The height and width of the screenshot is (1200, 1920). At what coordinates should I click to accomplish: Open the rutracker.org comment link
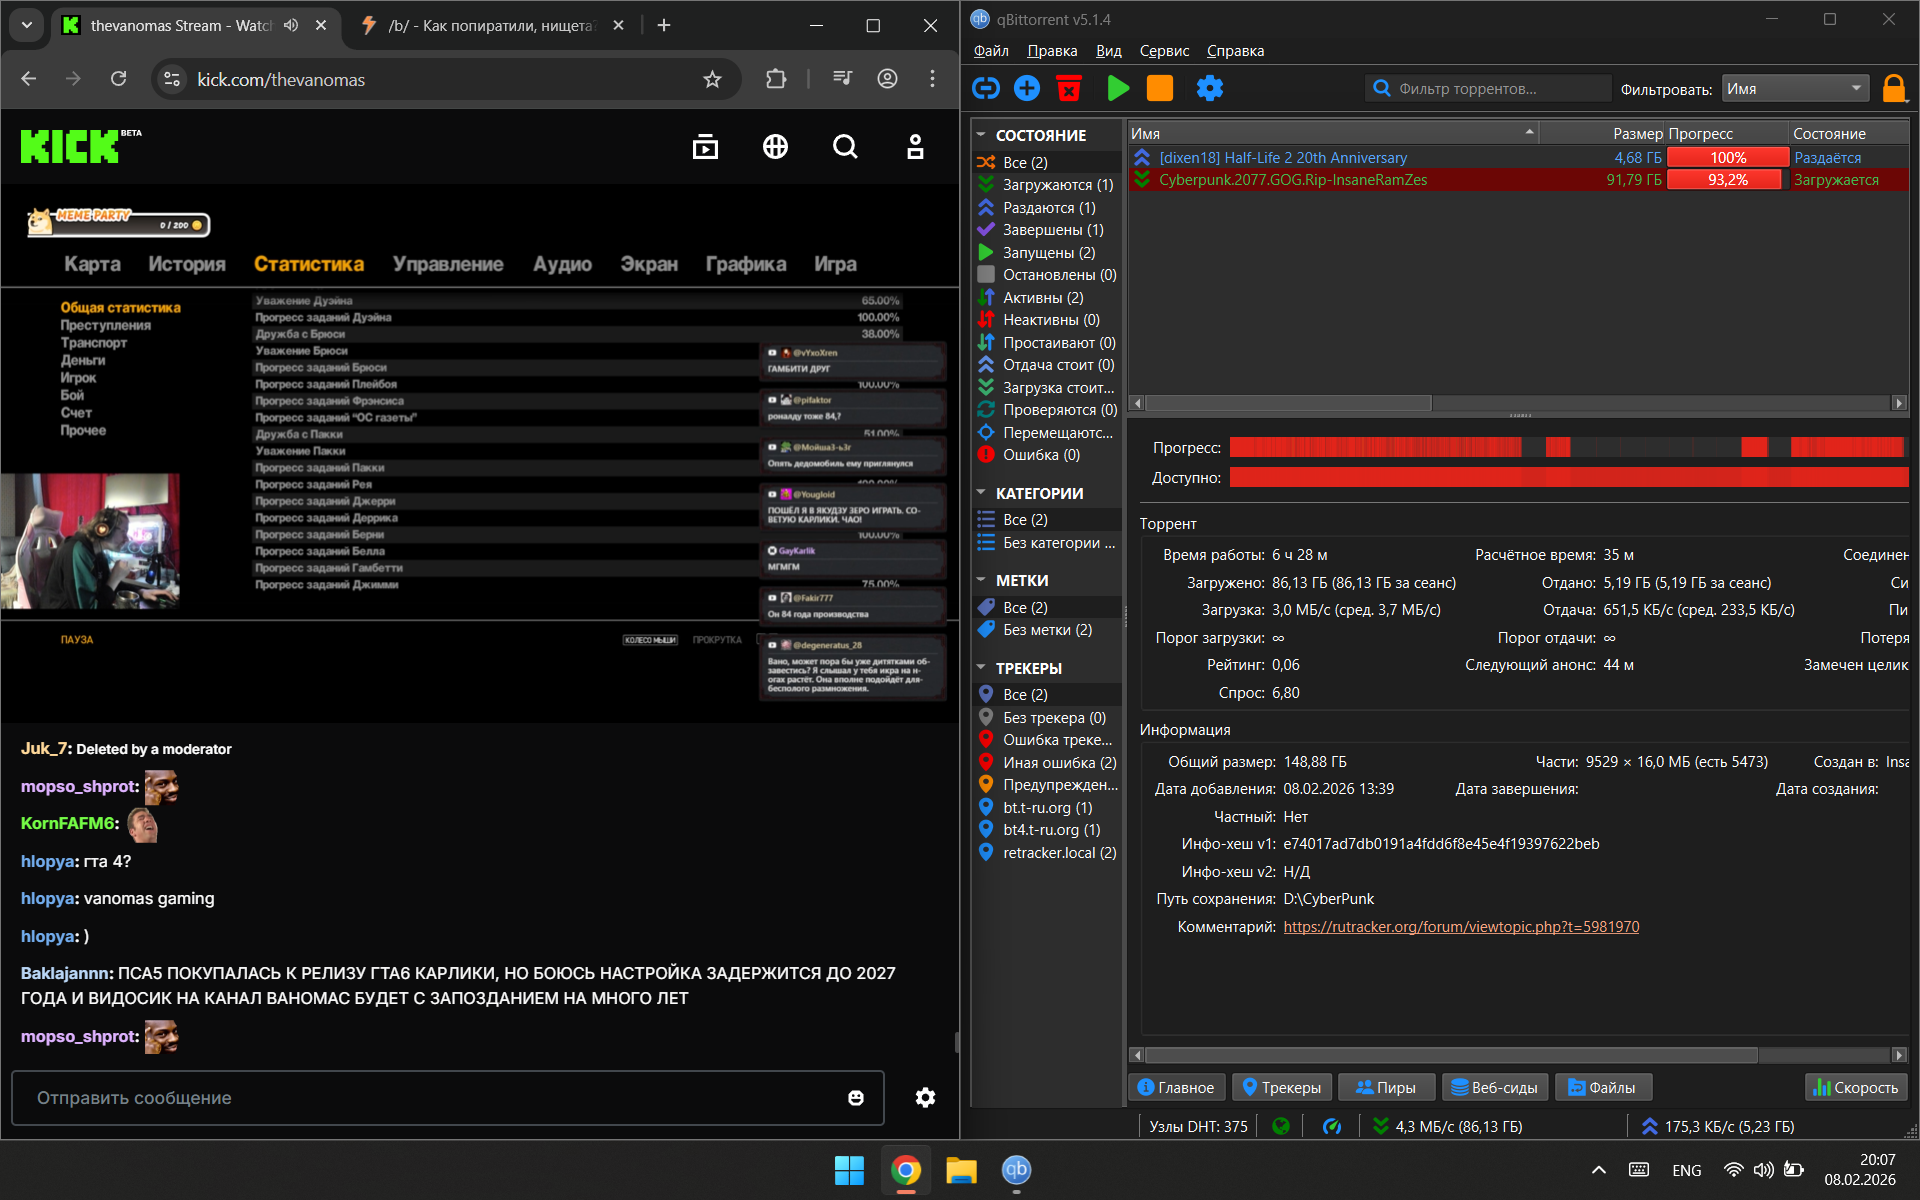pos(1461,927)
